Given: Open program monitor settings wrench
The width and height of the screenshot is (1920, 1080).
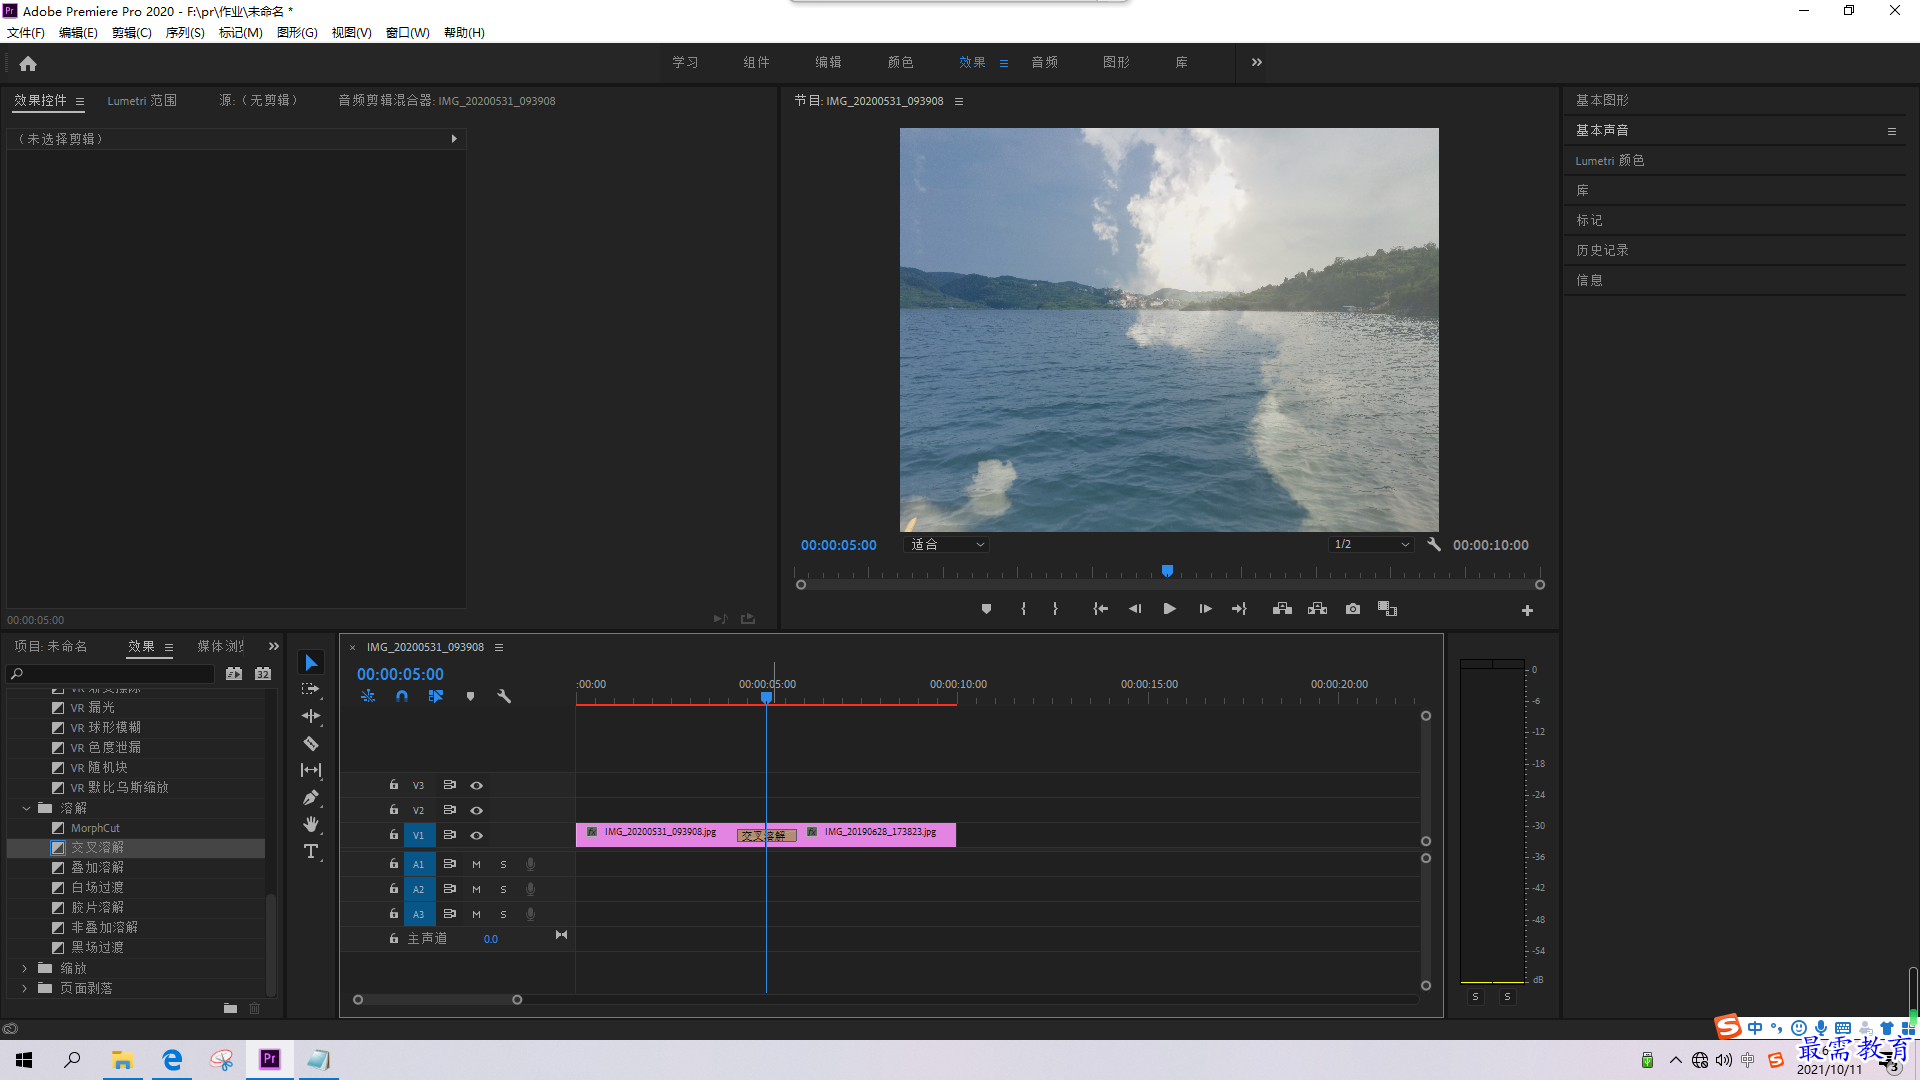Looking at the screenshot, I should (x=1434, y=545).
